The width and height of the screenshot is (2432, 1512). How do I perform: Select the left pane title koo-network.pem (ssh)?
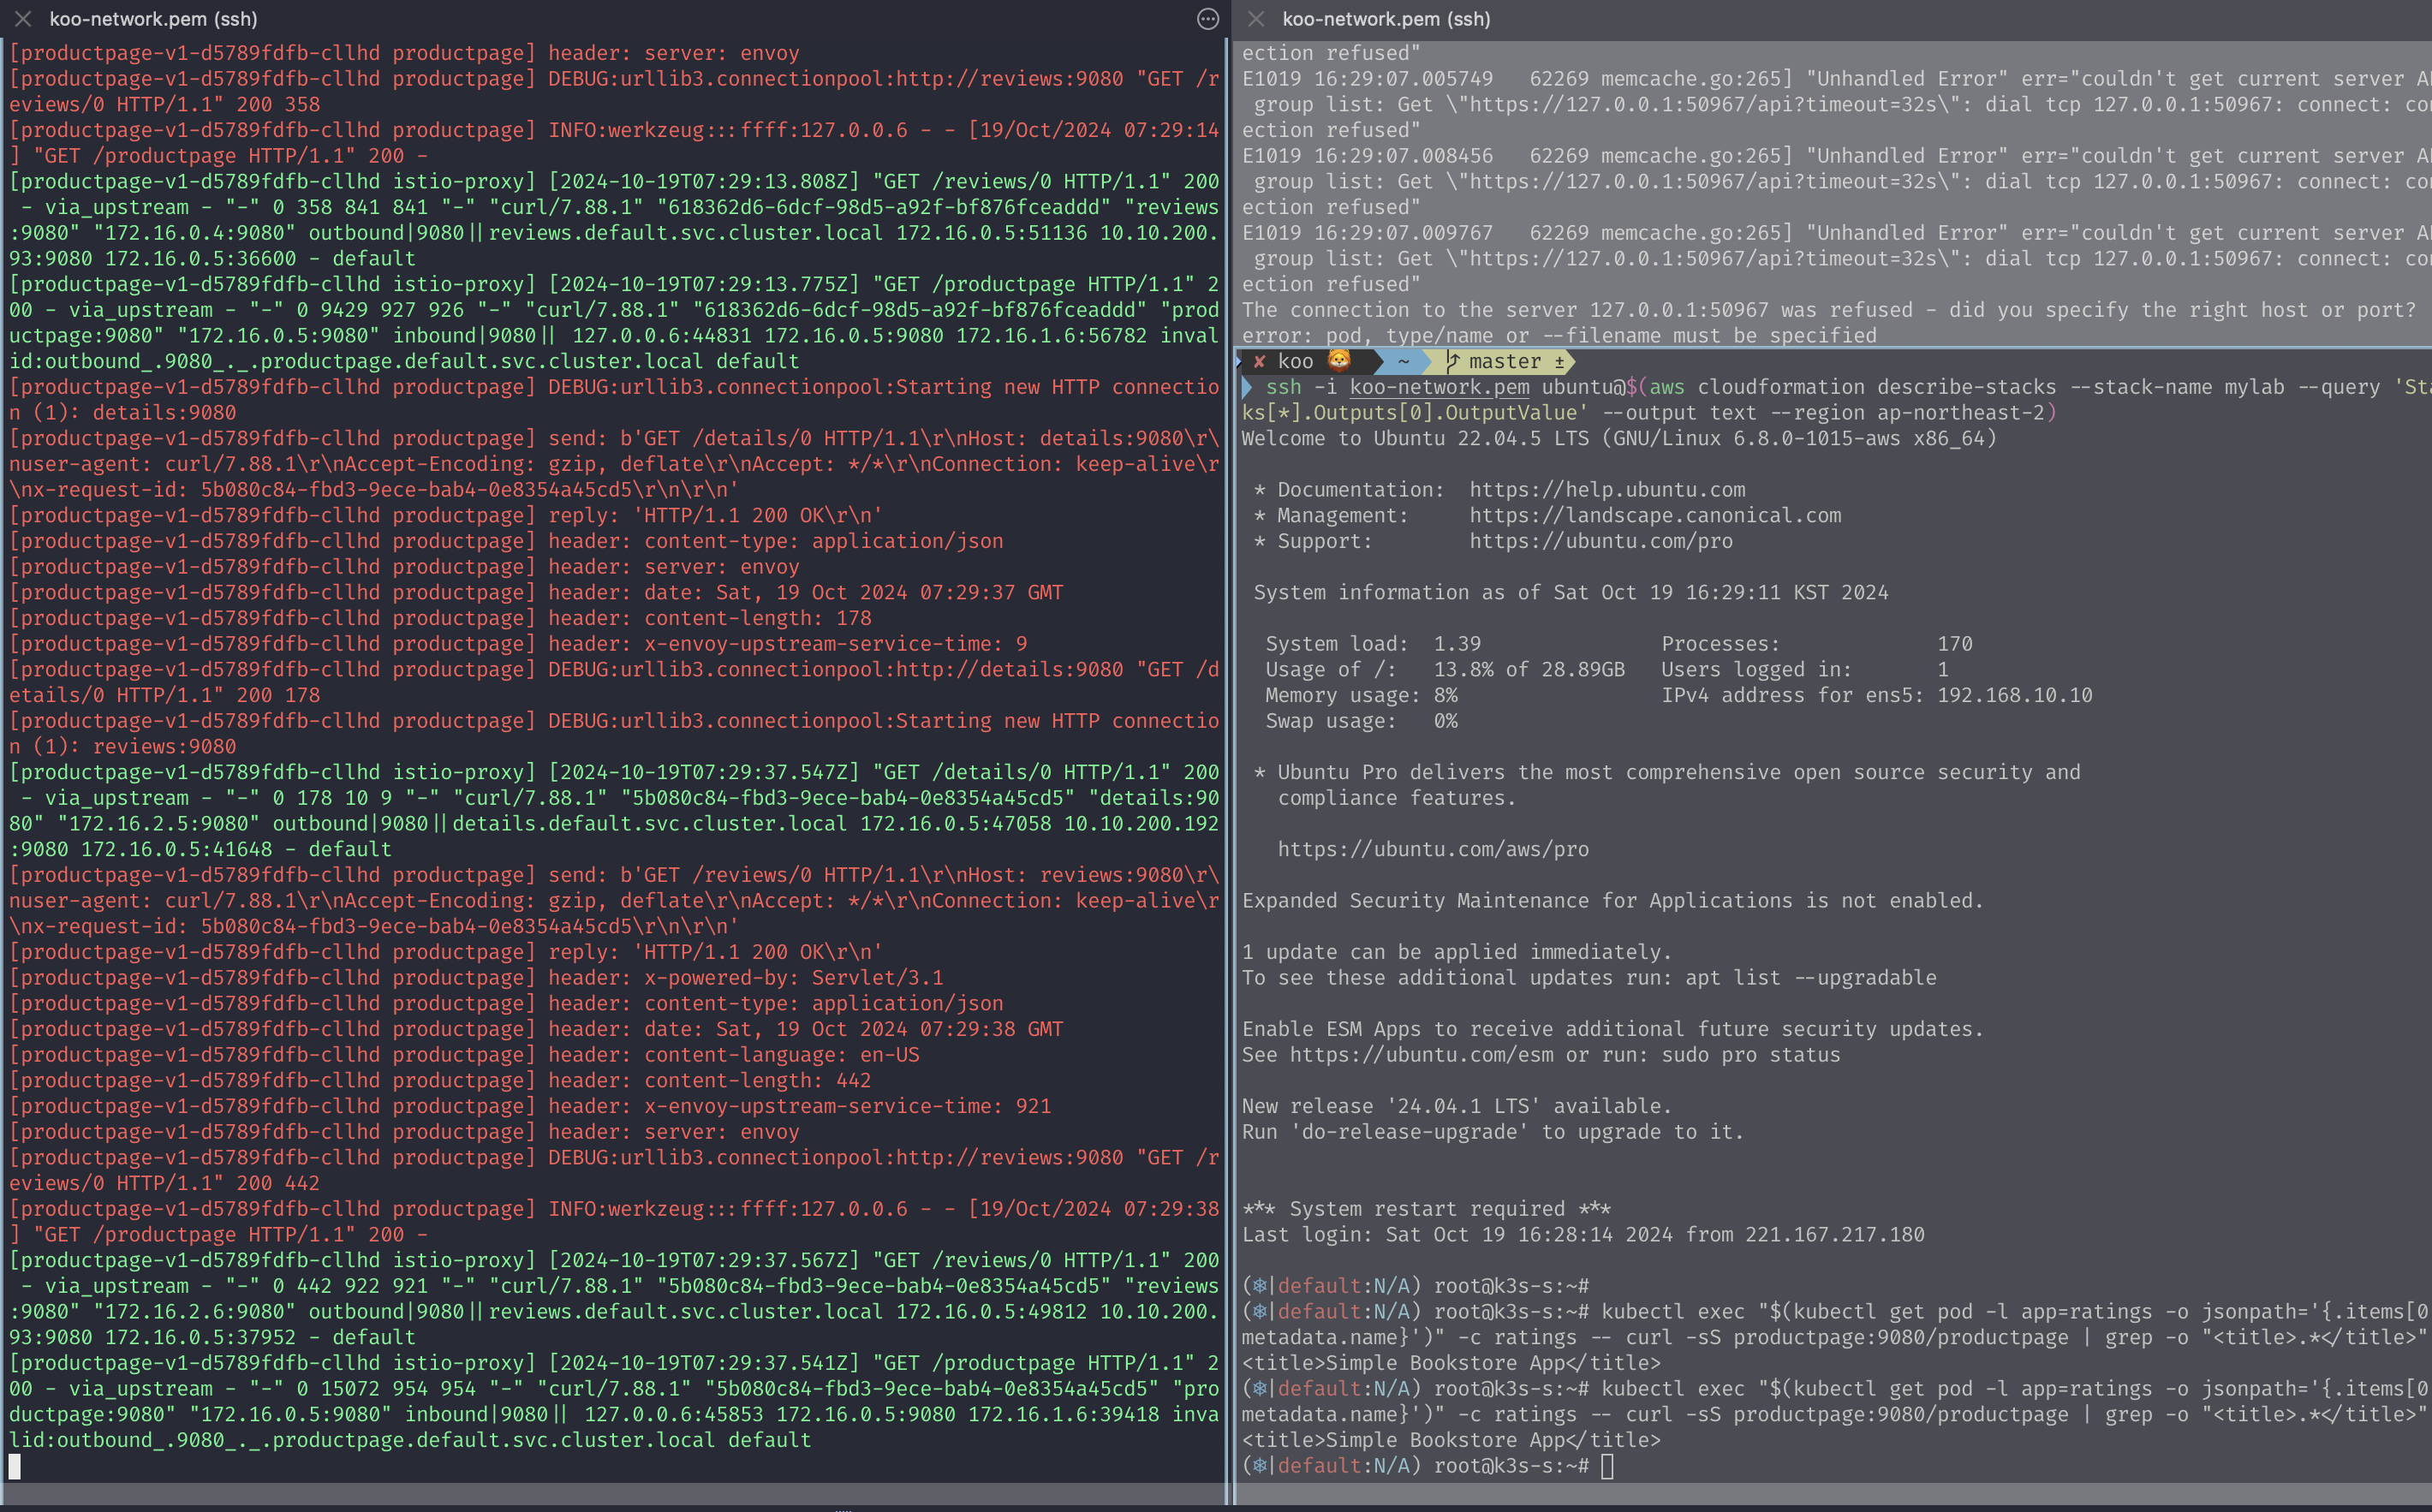click(x=154, y=19)
